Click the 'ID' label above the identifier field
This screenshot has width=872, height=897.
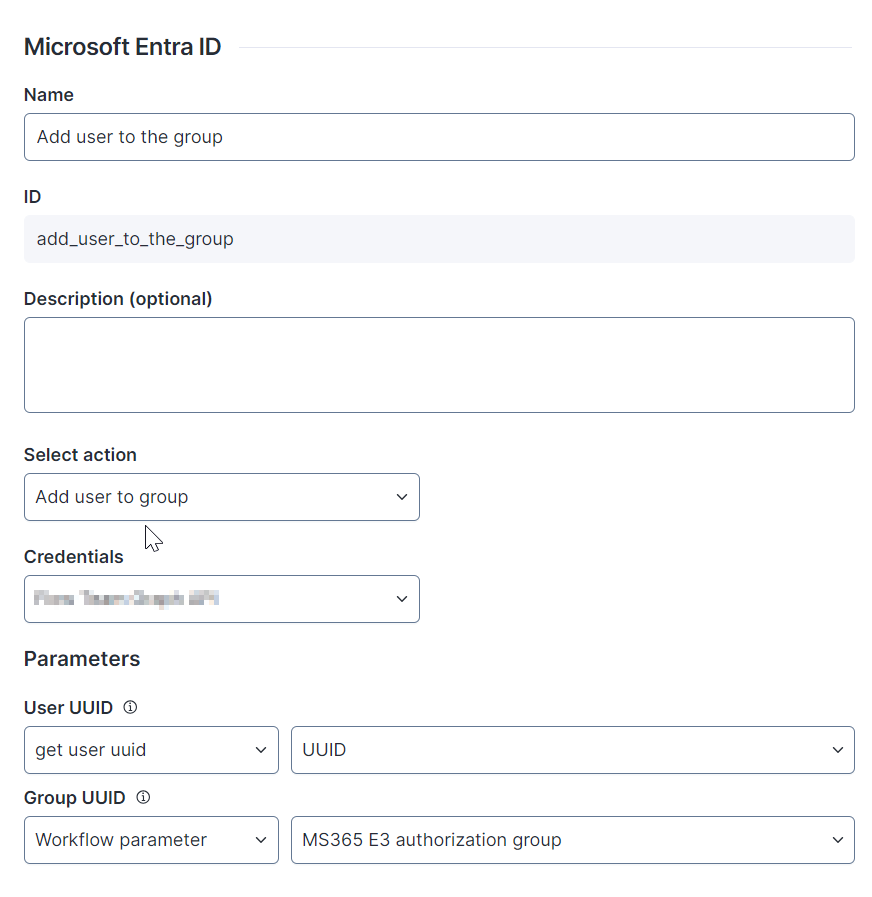[33, 197]
